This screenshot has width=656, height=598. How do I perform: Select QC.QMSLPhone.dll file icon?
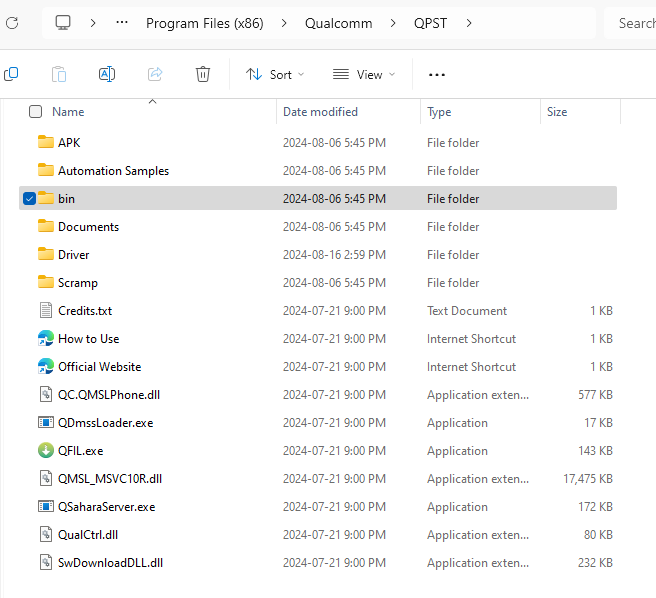pos(46,395)
